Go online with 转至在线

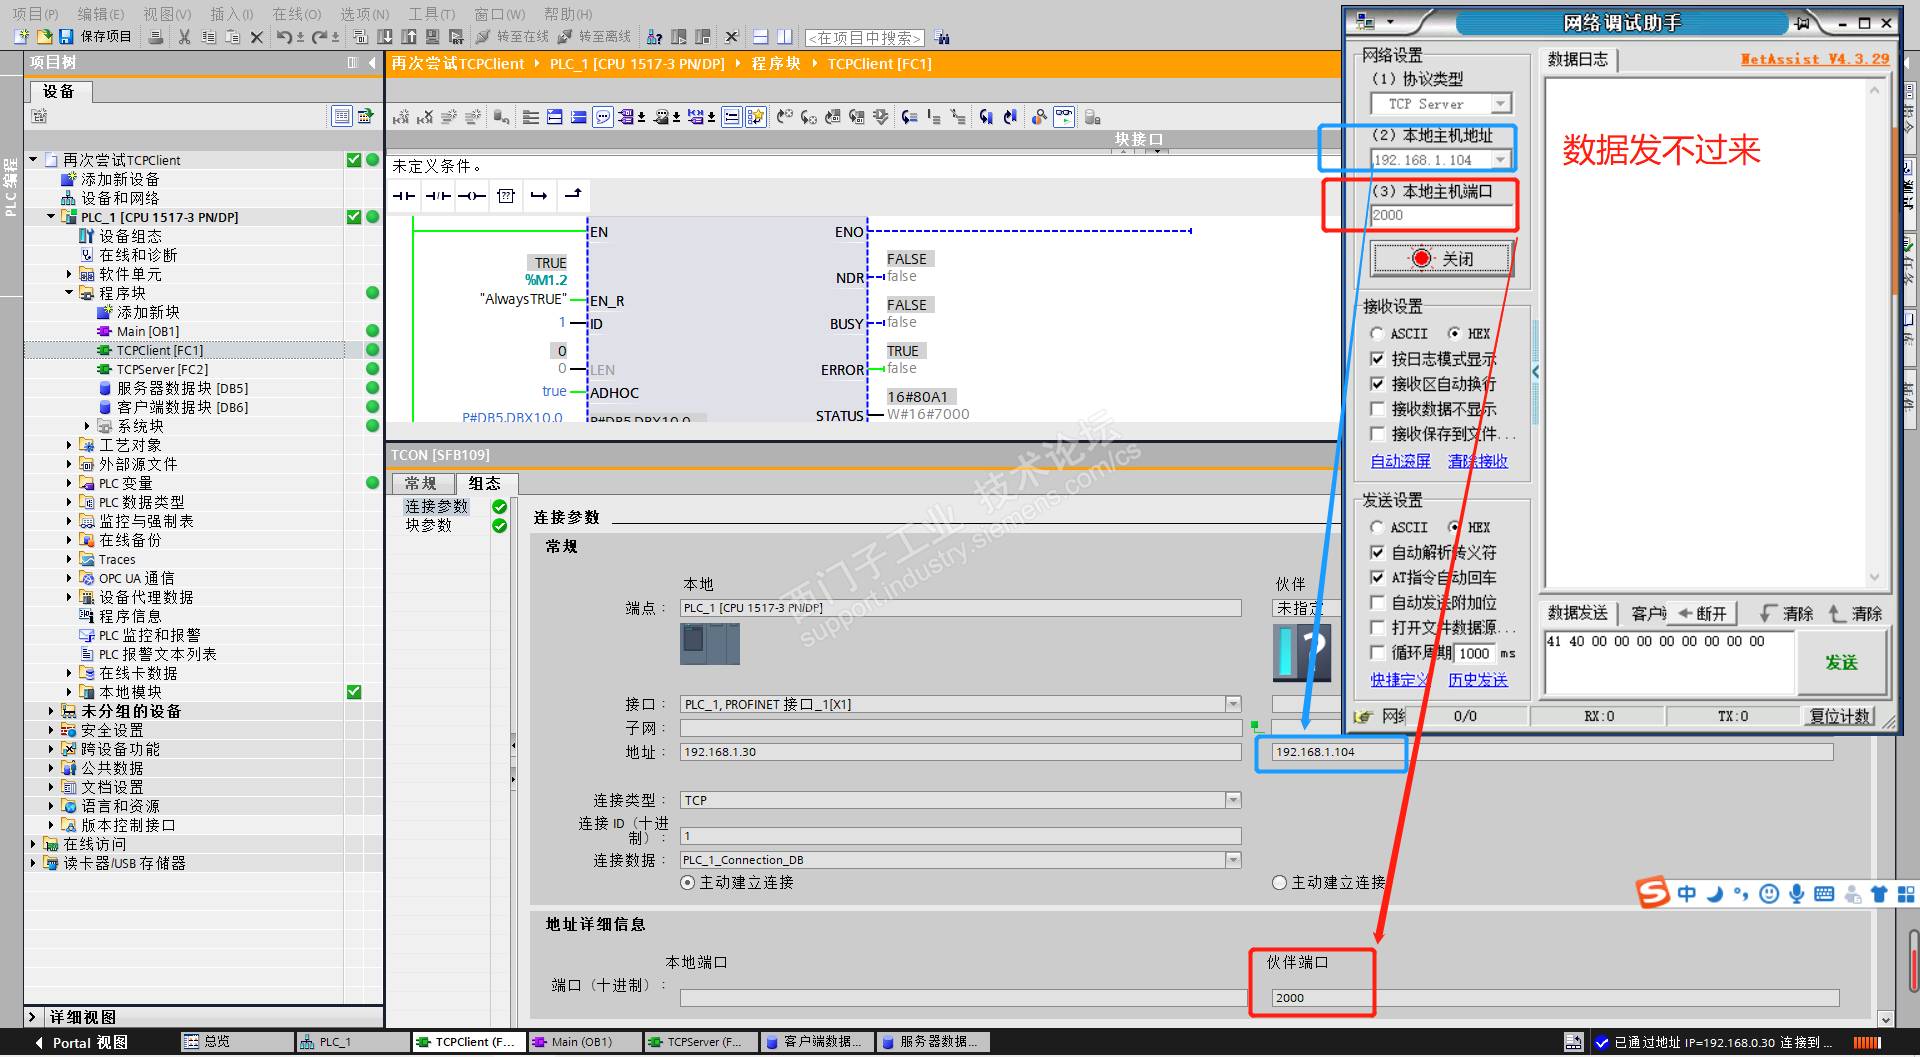(x=512, y=37)
